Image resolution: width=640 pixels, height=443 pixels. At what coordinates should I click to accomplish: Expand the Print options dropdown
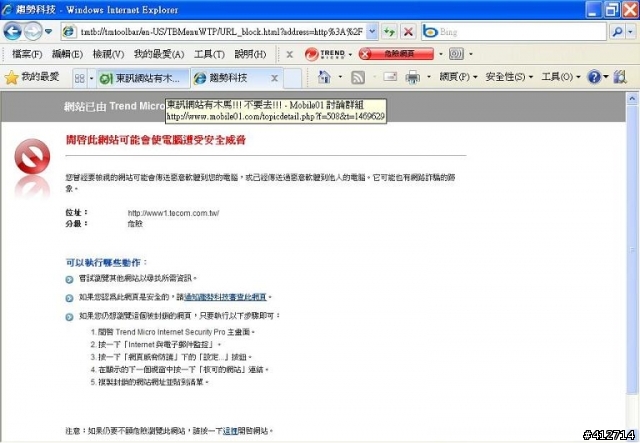[x=429, y=77]
